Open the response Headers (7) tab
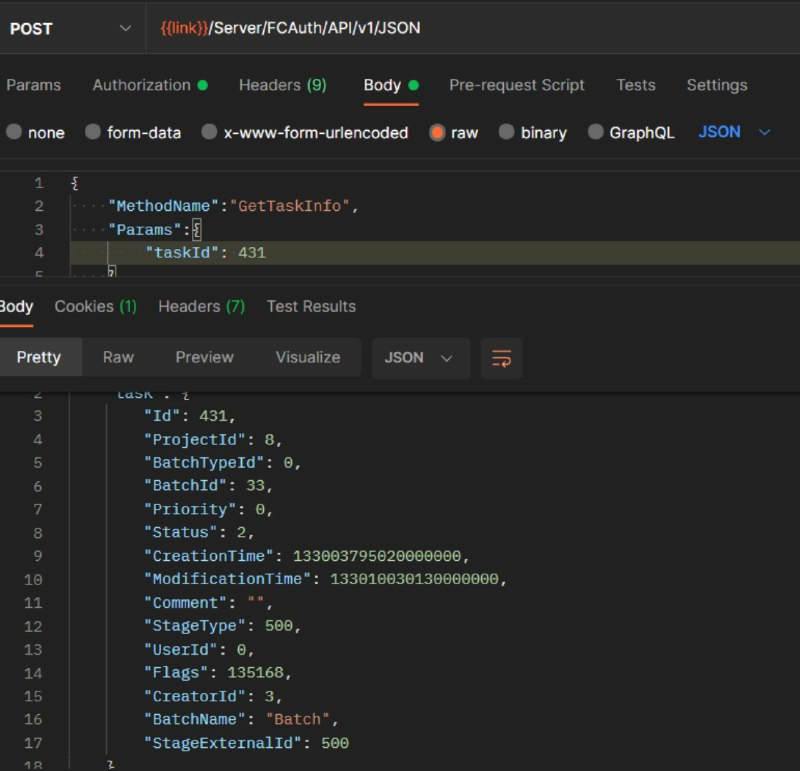 tap(202, 306)
